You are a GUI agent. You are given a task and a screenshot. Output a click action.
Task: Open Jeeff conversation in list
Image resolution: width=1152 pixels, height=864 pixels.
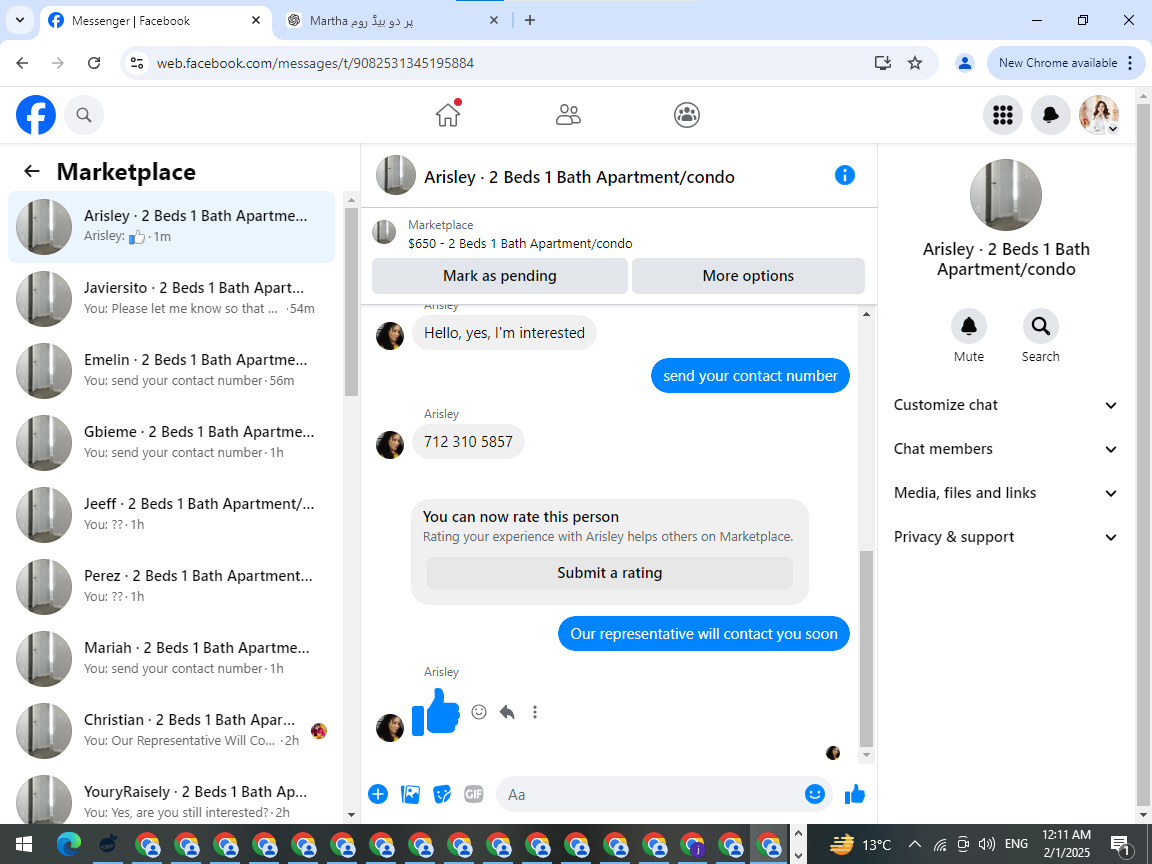[171, 514]
